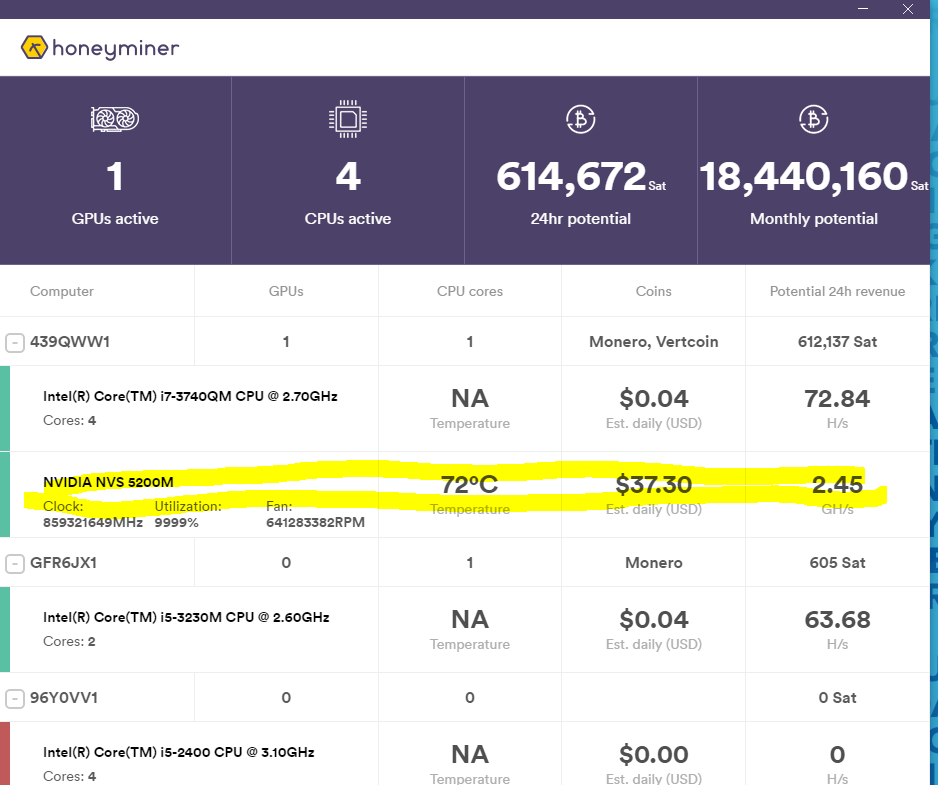Click the $0.00 estimated daily value
The image size is (938, 785).
pos(653,754)
